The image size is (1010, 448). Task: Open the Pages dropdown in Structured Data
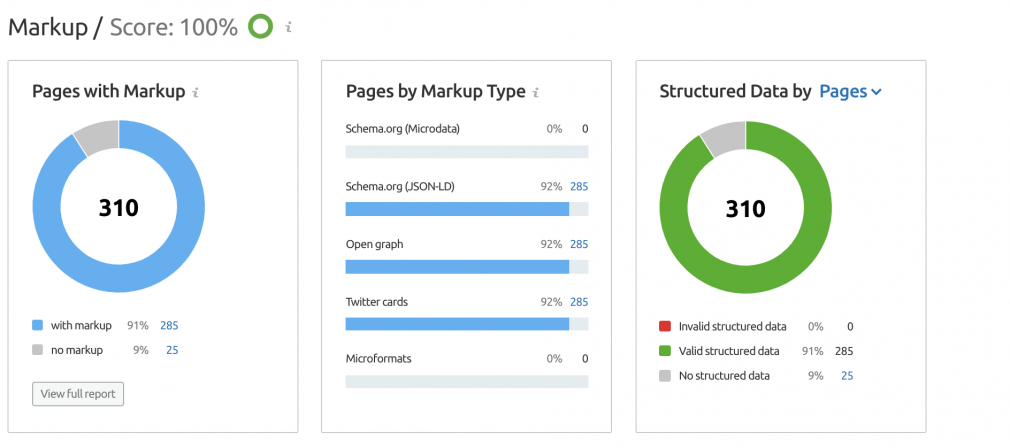850,91
